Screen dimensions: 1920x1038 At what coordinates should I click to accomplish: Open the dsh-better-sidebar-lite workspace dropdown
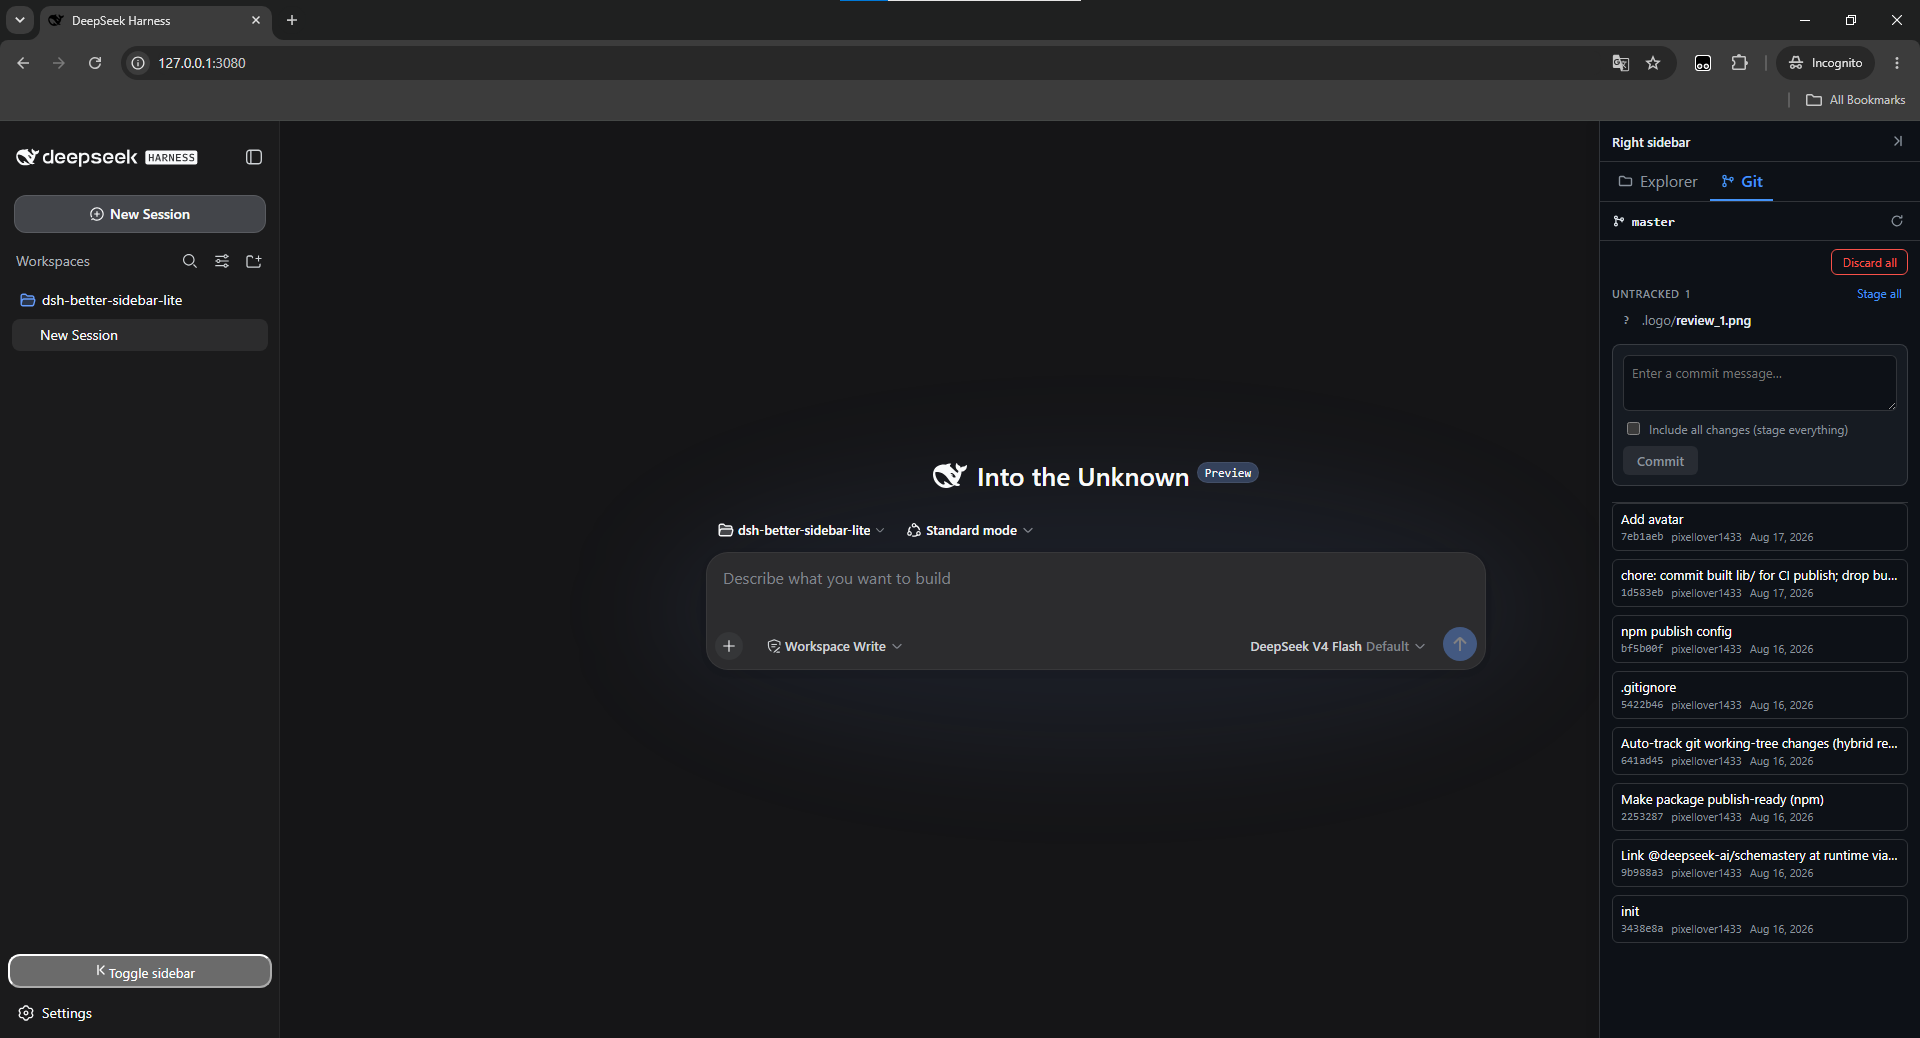[802, 530]
